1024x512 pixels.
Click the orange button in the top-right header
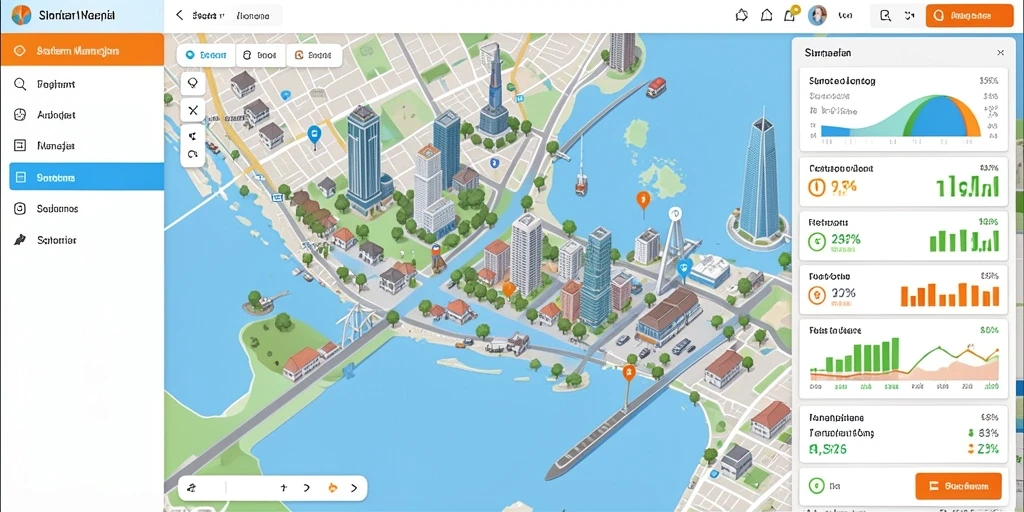[969, 16]
